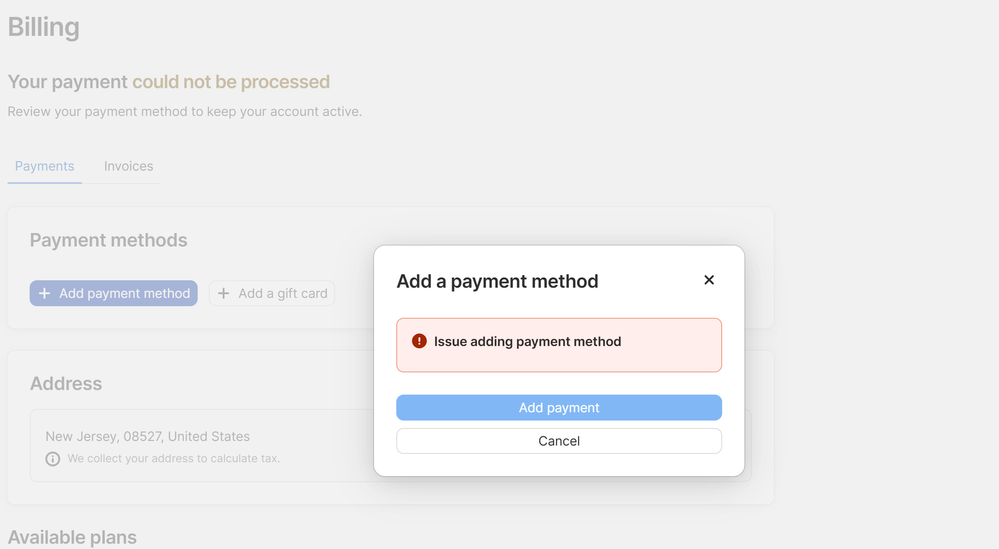Cancel adding a payment method
The height and width of the screenshot is (549, 999).
[x=558, y=441]
